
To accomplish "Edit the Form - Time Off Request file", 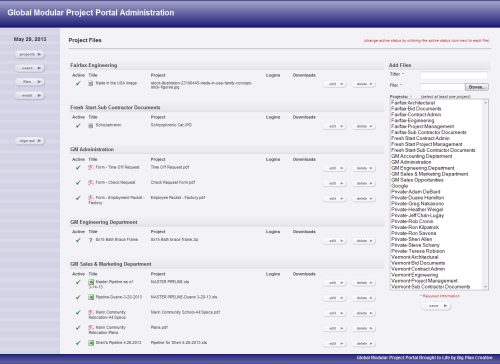I will pos(335,168).
